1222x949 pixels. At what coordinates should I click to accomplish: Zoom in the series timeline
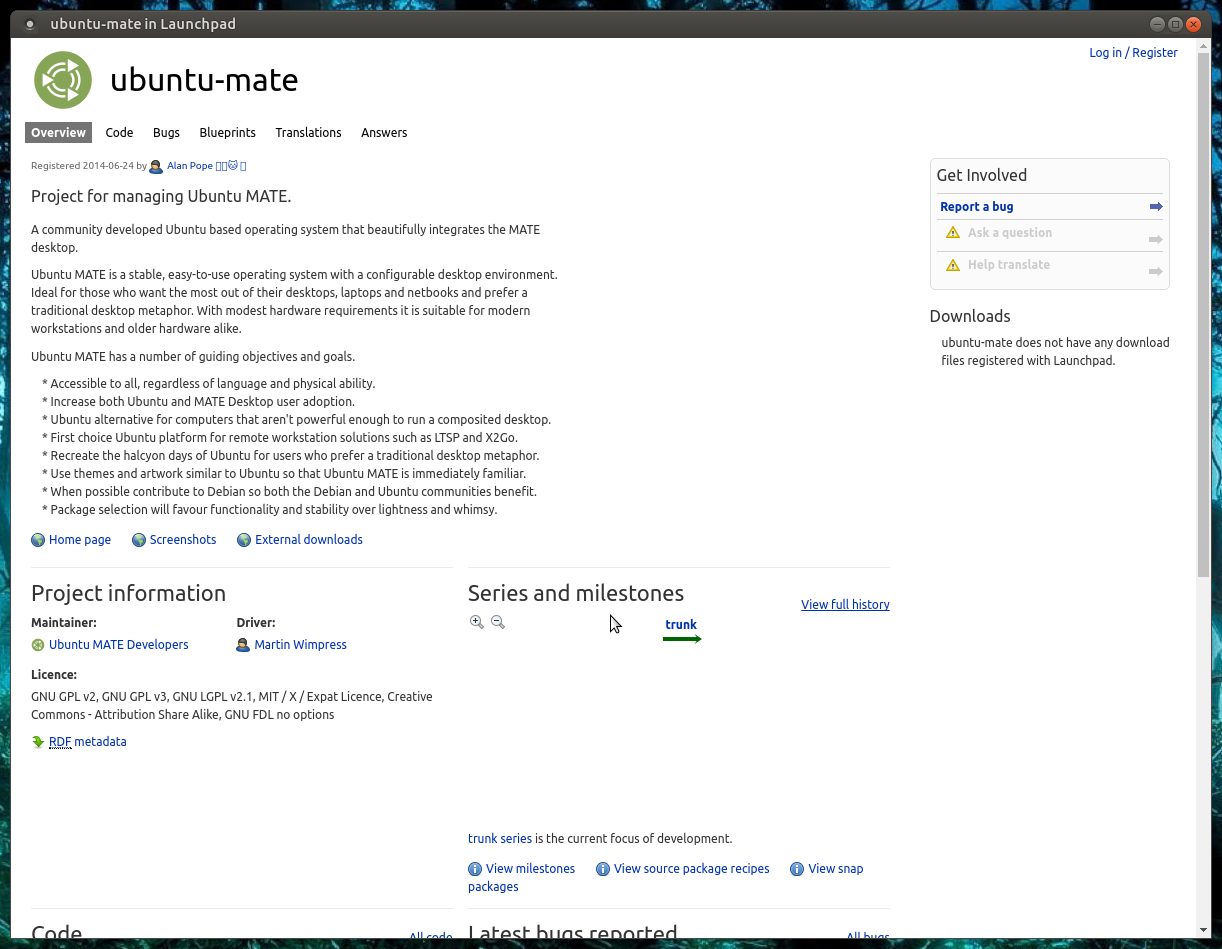click(x=477, y=622)
